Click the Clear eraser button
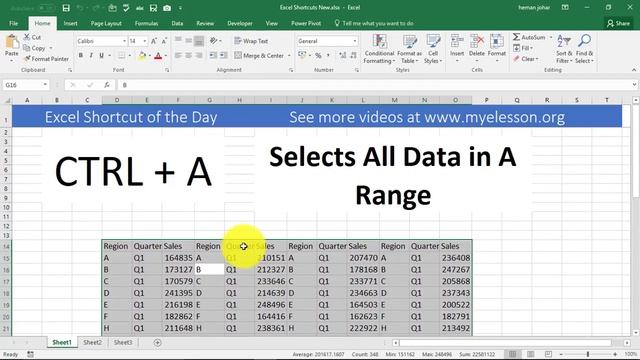640x360 pixels. point(526,59)
